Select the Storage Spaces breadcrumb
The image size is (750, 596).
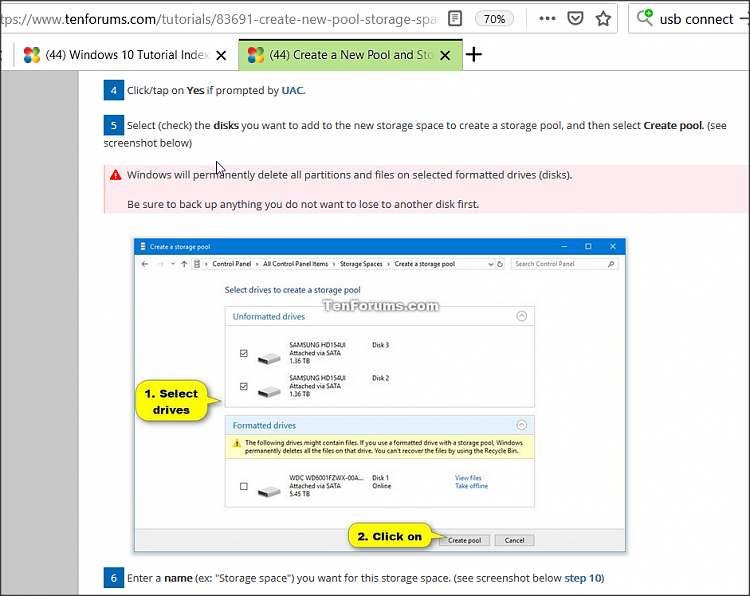pos(361,264)
